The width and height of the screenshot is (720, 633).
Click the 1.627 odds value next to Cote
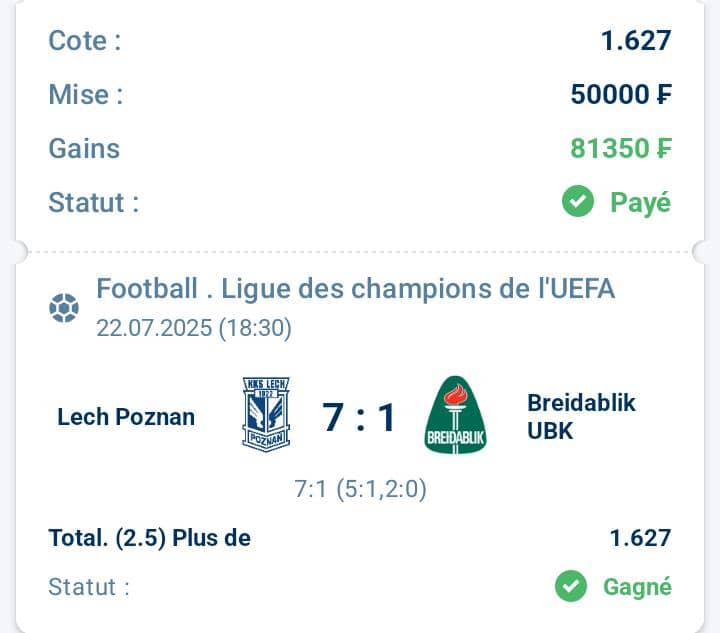[x=636, y=40]
